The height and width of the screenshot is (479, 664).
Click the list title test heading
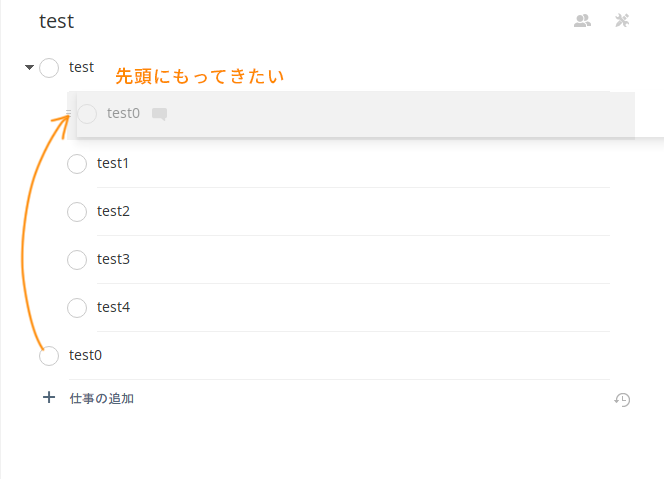point(56,21)
